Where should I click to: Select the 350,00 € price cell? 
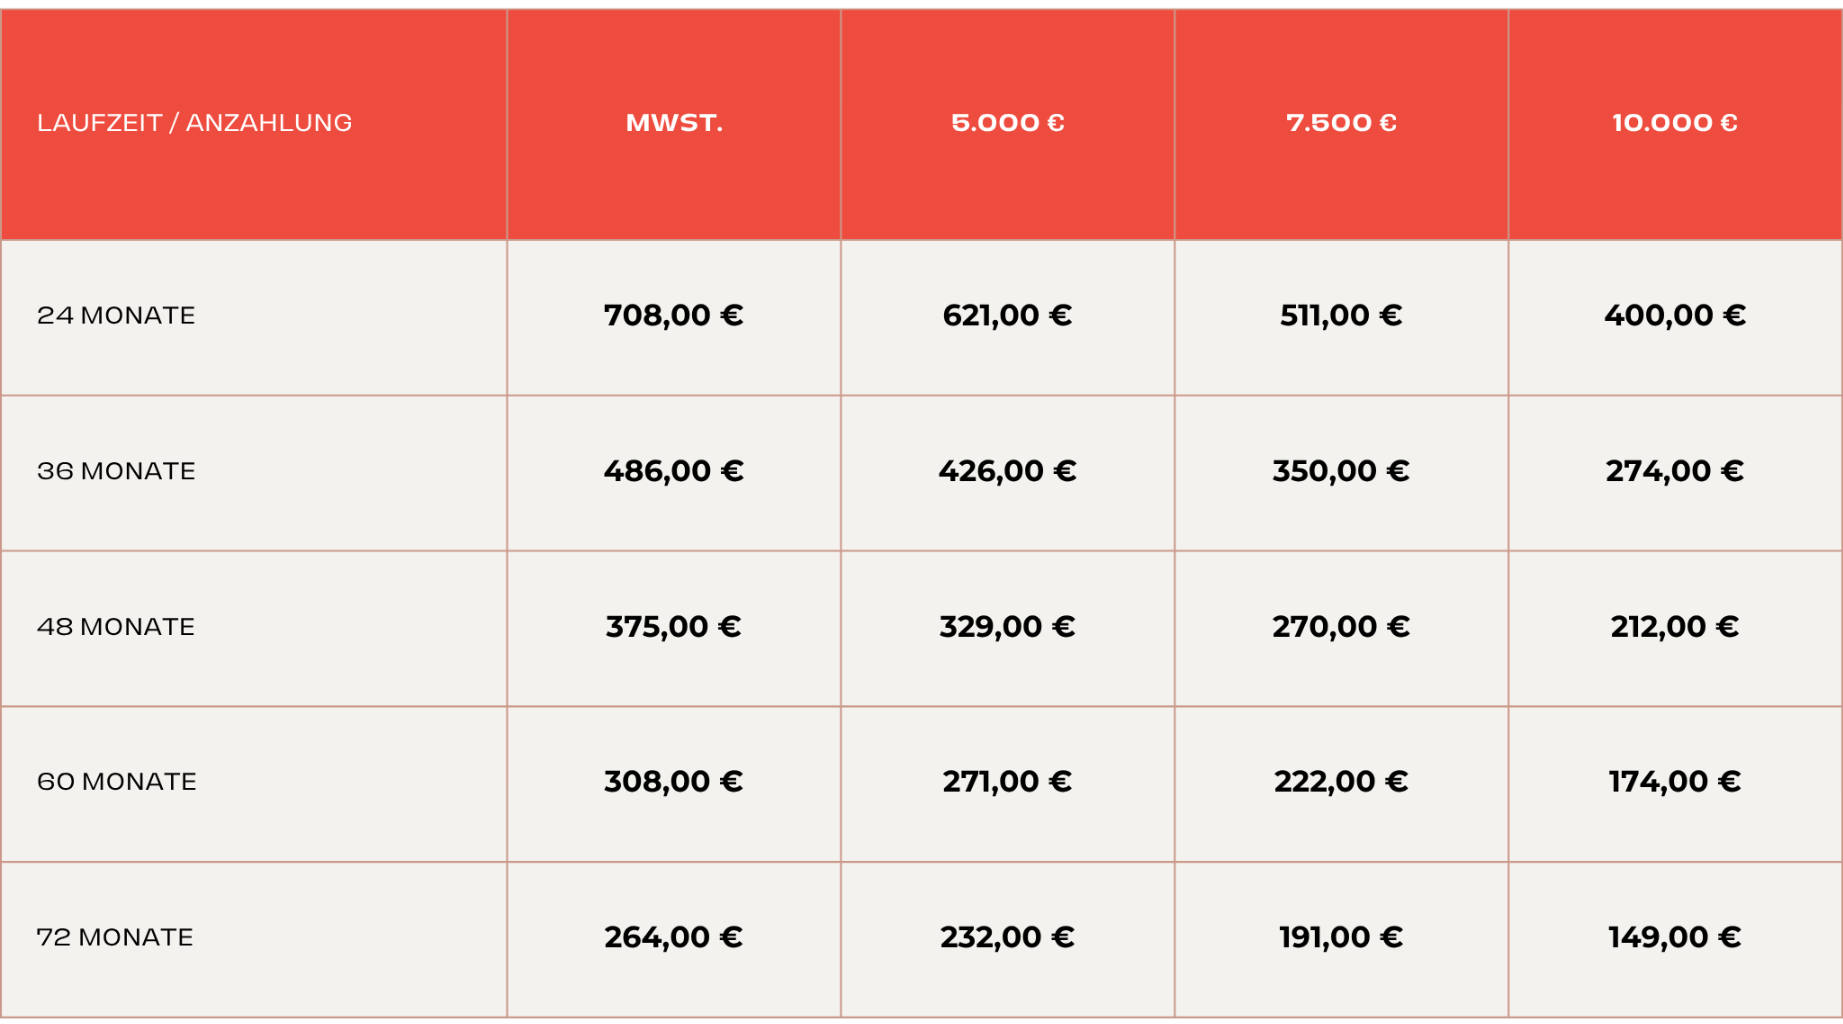coord(1341,471)
